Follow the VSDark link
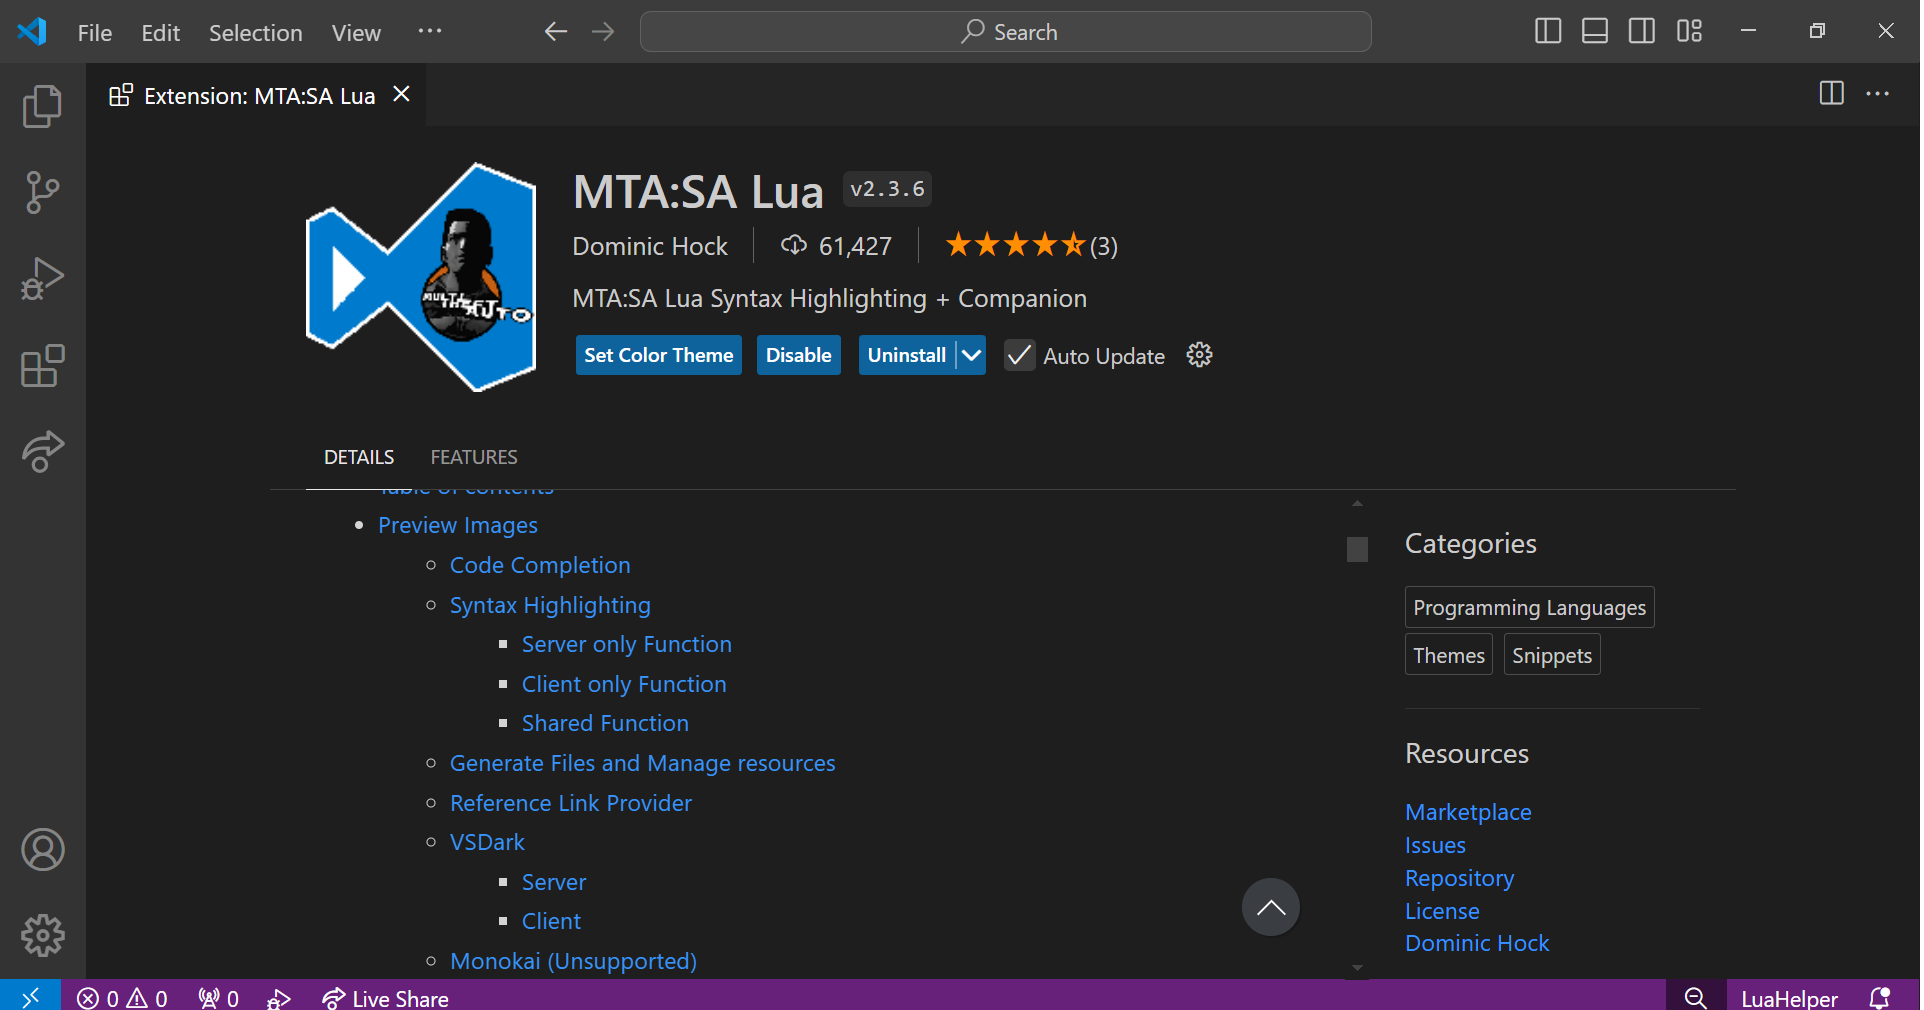Image resolution: width=1924 pixels, height=1010 pixels. coord(487,842)
